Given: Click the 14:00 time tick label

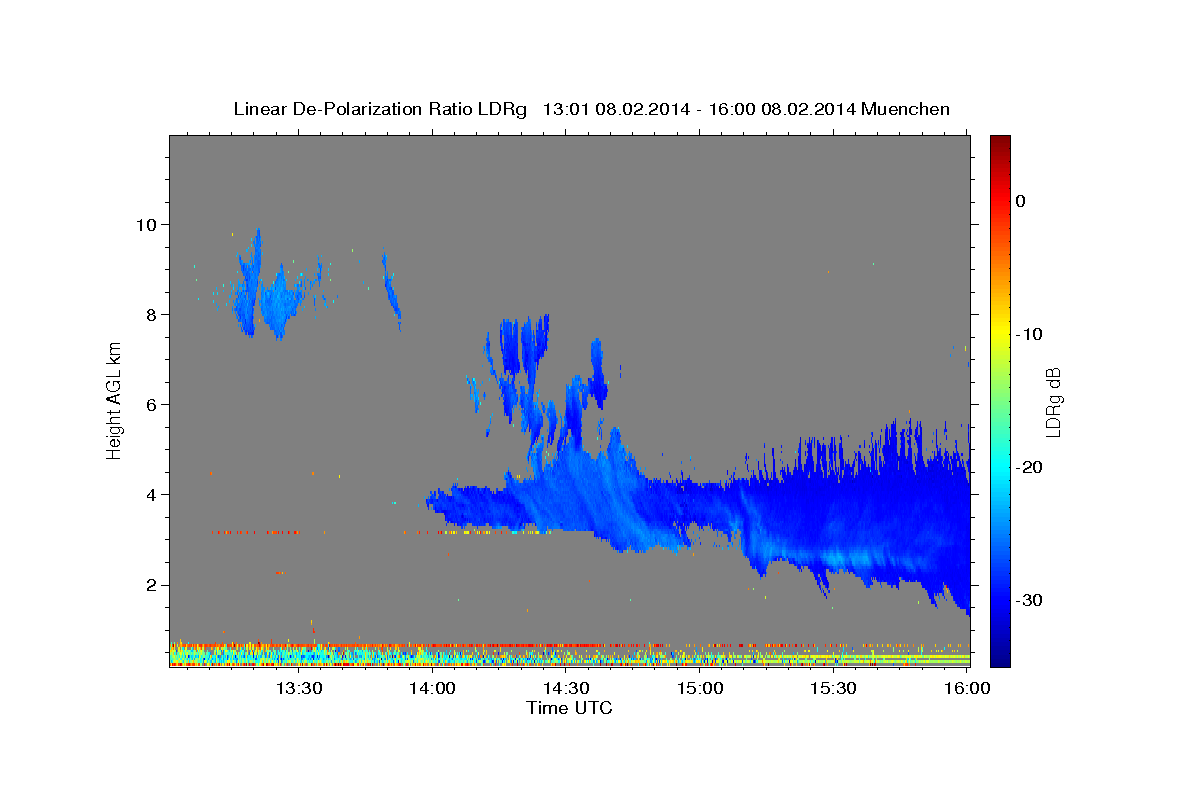Looking at the screenshot, I should [x=433, y=689].
